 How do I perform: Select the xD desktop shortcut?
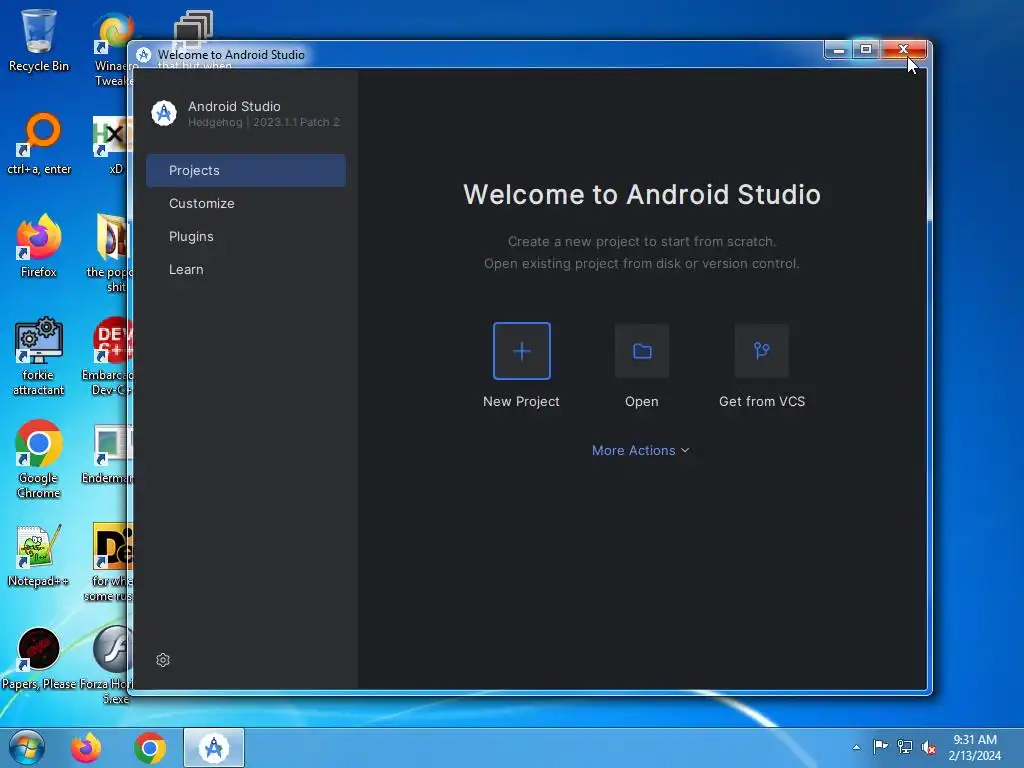pyautogui.click(x=113, y=145)
